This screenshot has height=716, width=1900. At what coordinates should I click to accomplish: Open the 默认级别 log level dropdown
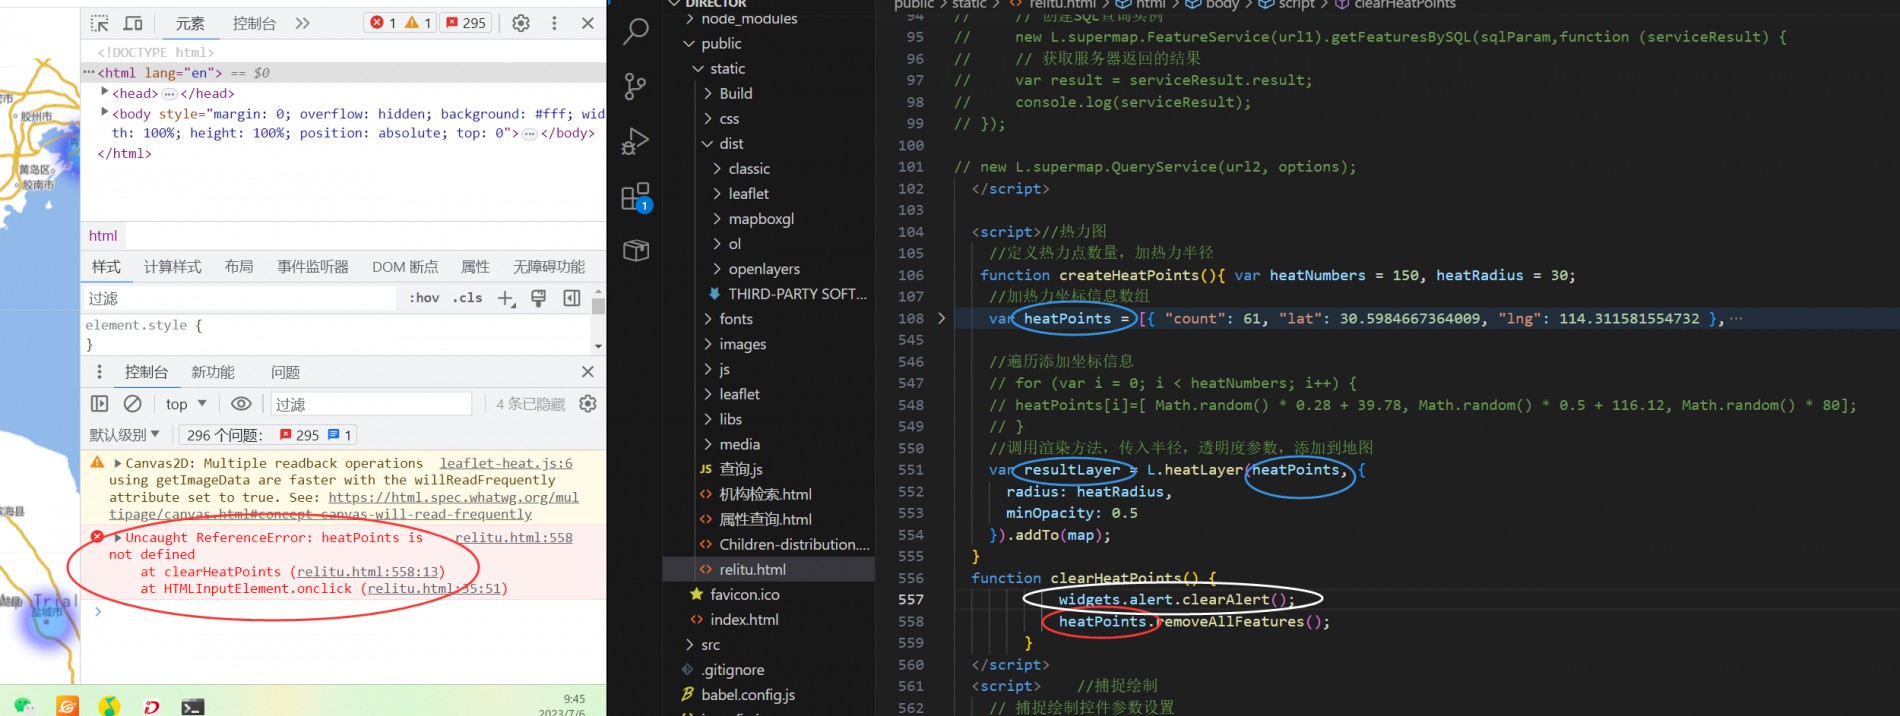pyautogui.click(x=124, y=434)
